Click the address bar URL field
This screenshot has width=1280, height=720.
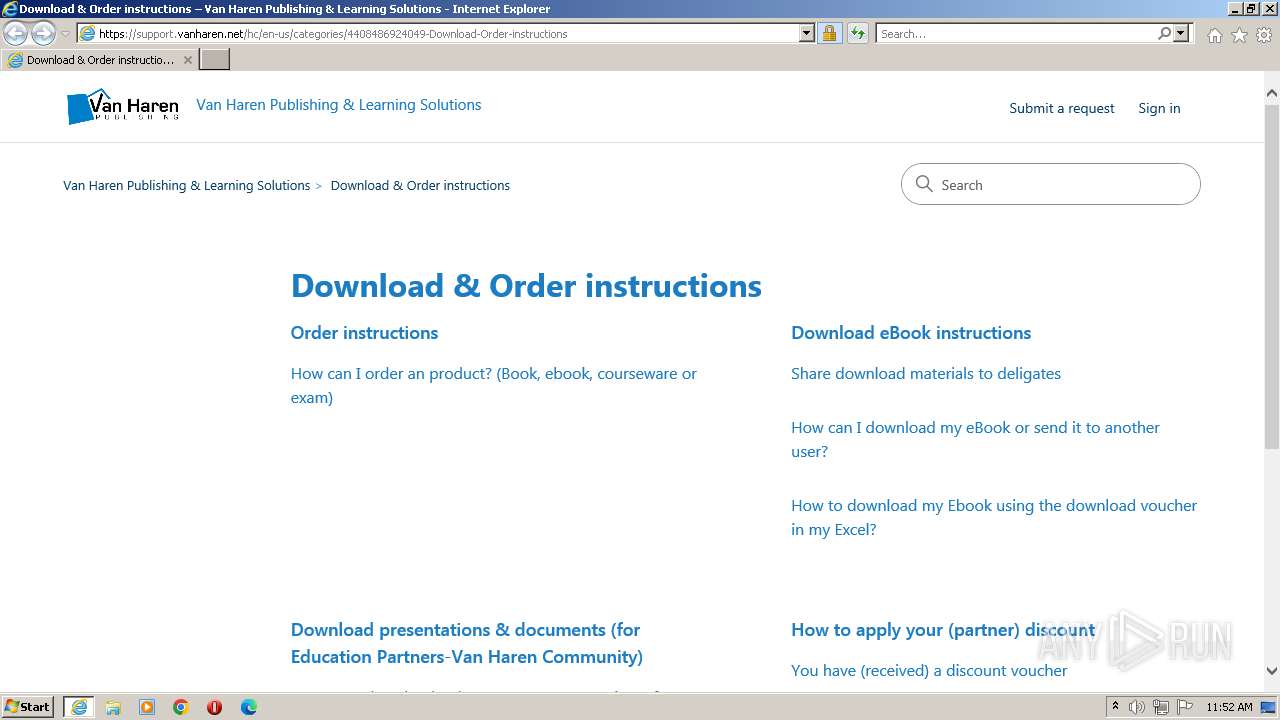click(438, 33)
